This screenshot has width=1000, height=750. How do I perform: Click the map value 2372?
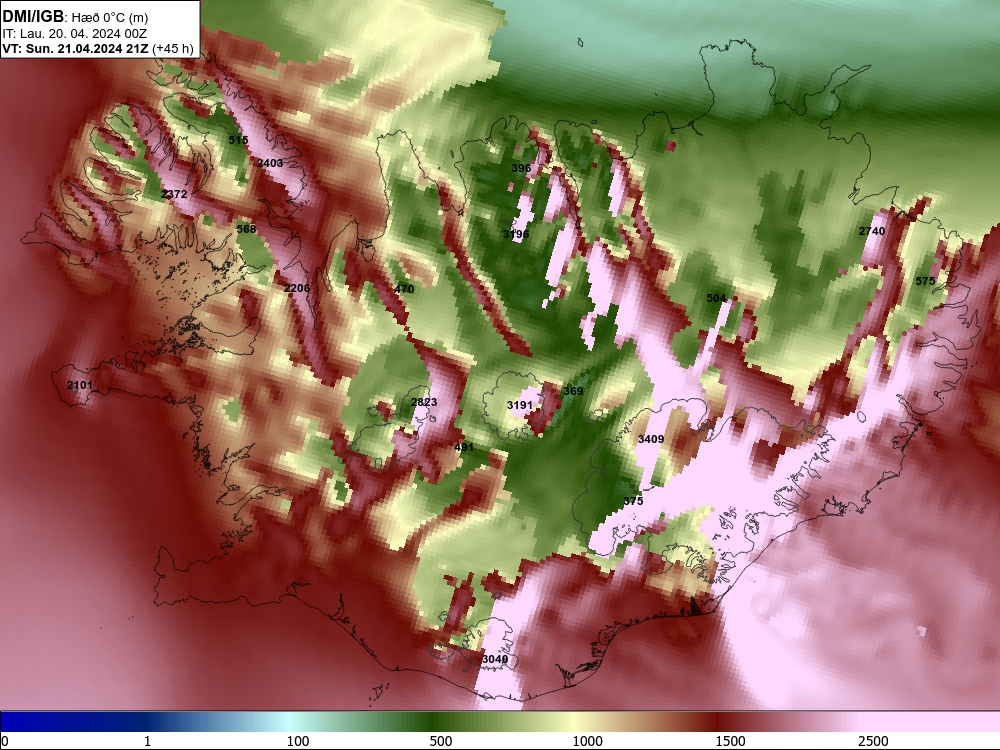174,194
